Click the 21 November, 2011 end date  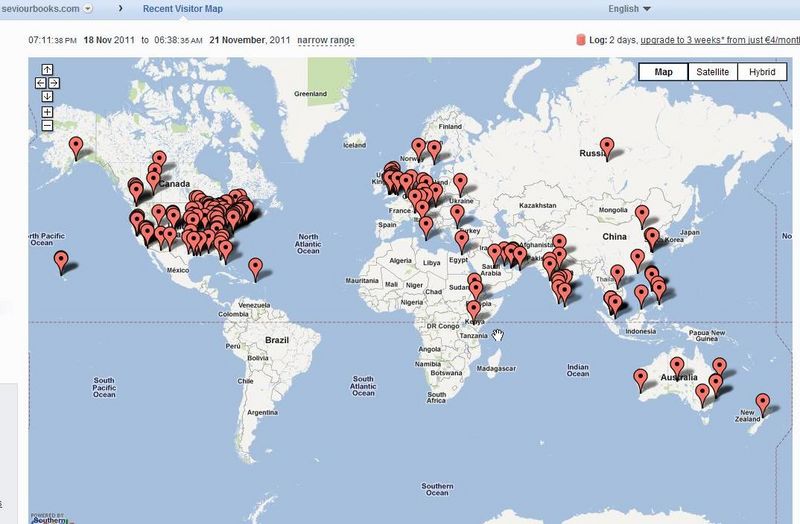tap(249, 40)
